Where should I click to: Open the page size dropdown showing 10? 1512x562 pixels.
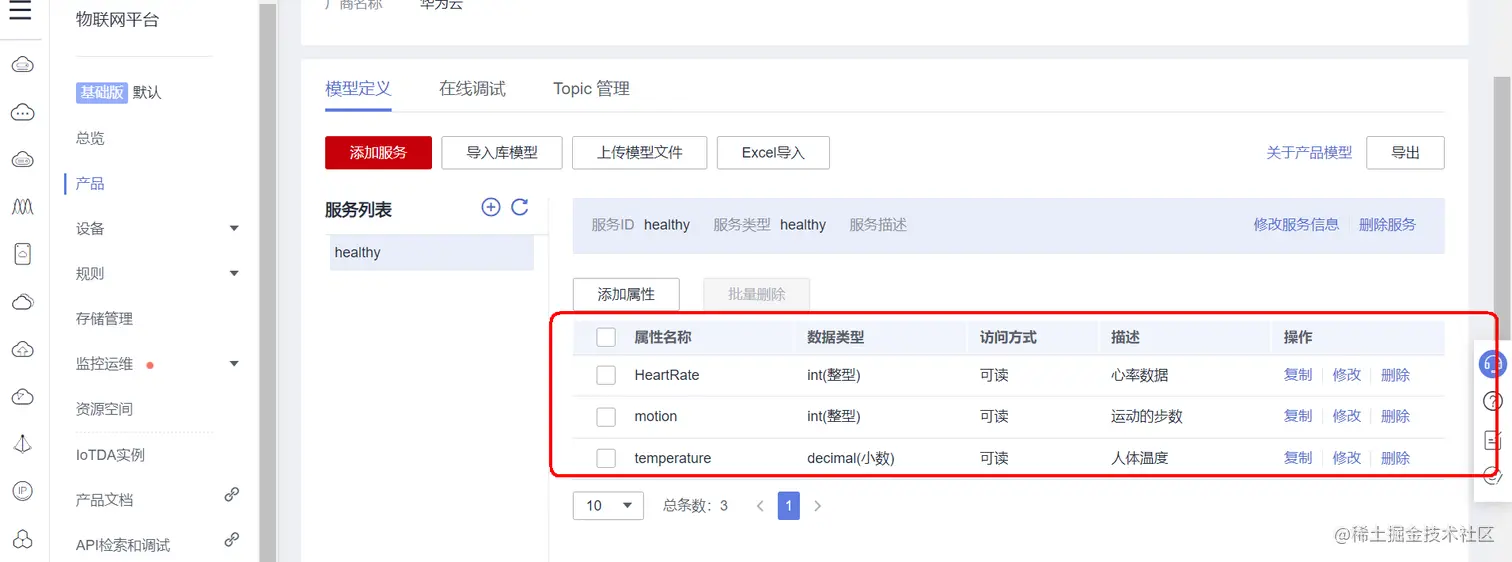point(608,505)
